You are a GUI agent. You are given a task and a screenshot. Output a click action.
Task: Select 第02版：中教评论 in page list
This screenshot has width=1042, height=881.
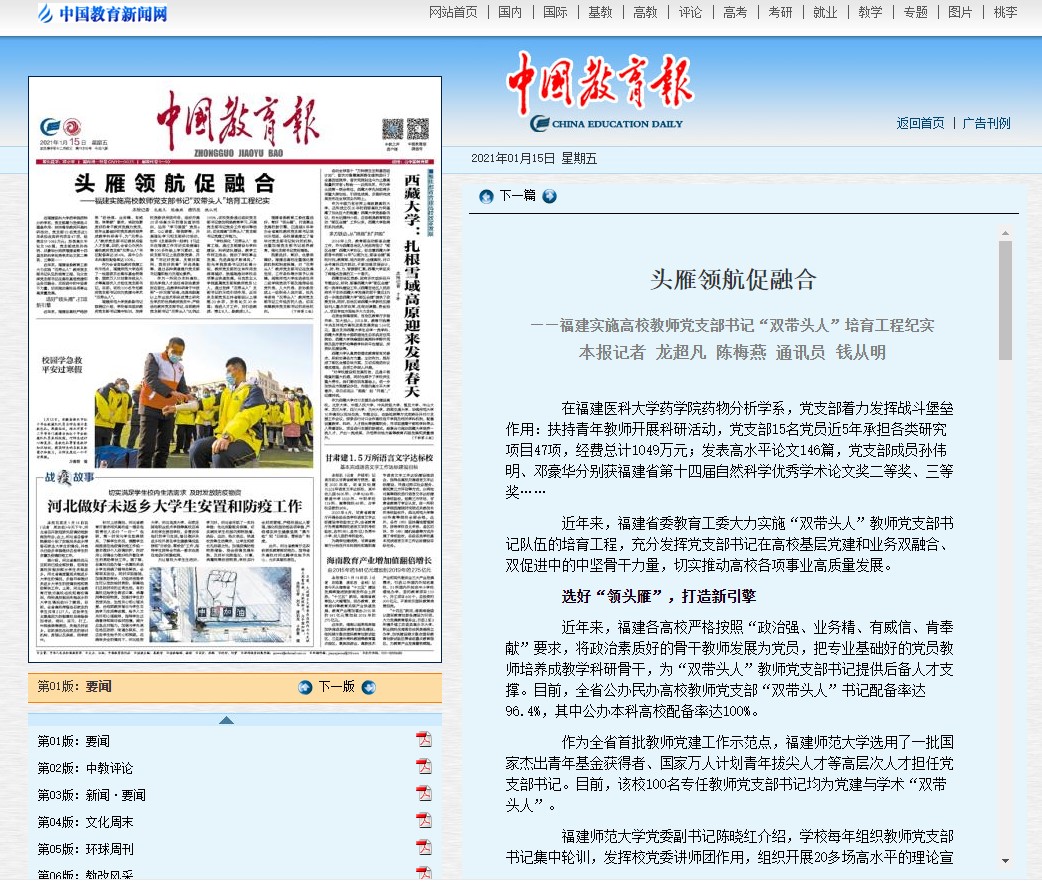tap(85, 768)
